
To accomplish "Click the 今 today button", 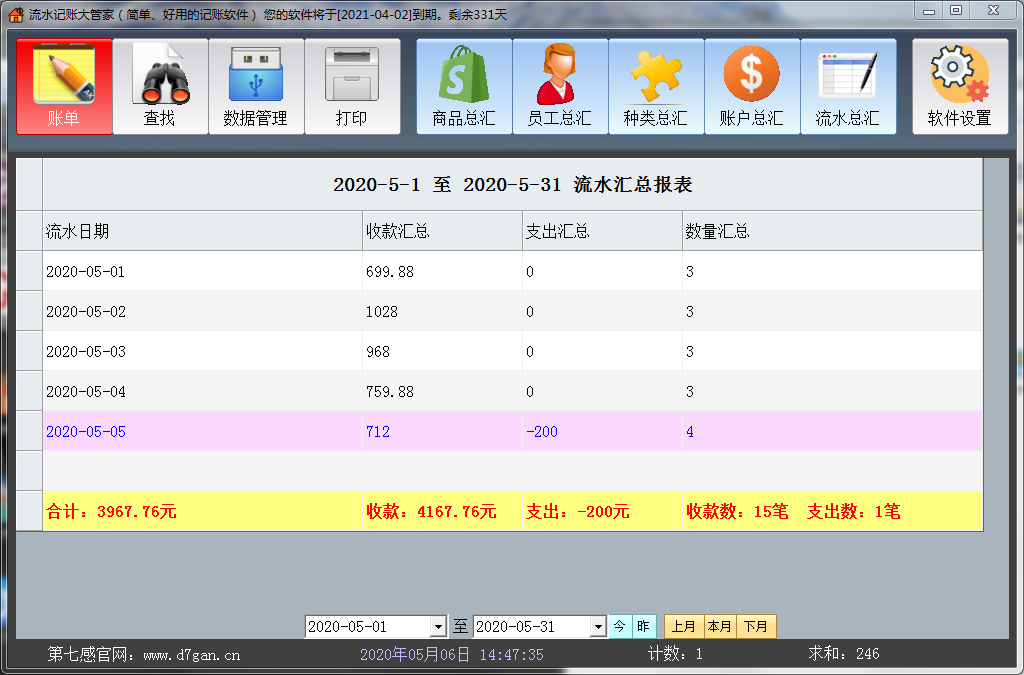I will pos(620,627).
